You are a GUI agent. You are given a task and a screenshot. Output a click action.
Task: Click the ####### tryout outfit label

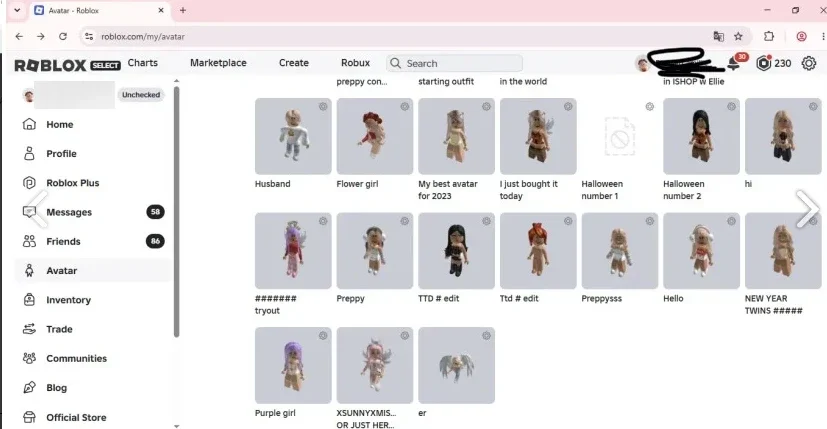(275, 304)
